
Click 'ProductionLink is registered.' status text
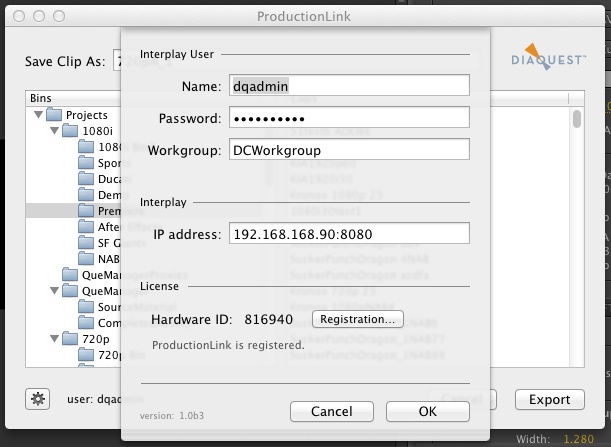tap(228, 345)
